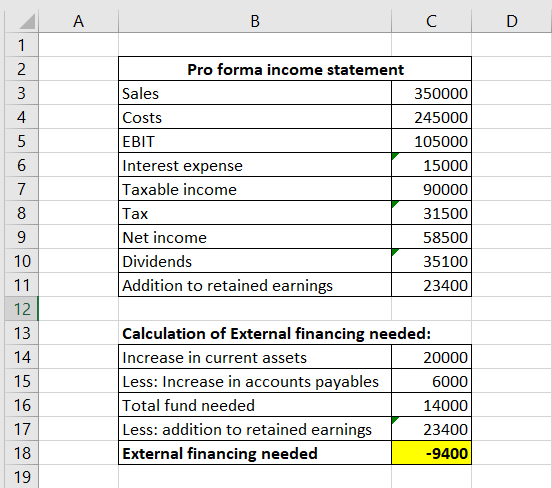
Task: Select the Costs value 245000
Action: click(431, 117)
